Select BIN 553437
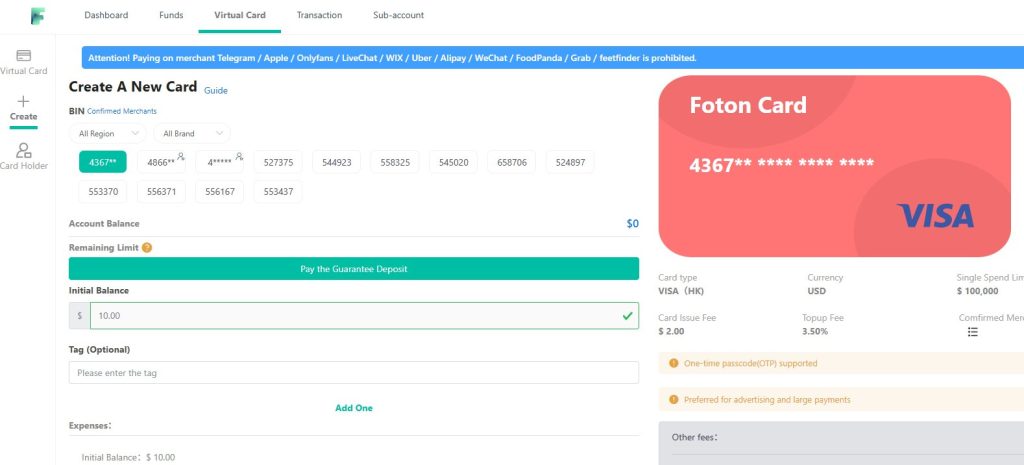The height and width of the screenshot is (465, 1024). (278, 192)
